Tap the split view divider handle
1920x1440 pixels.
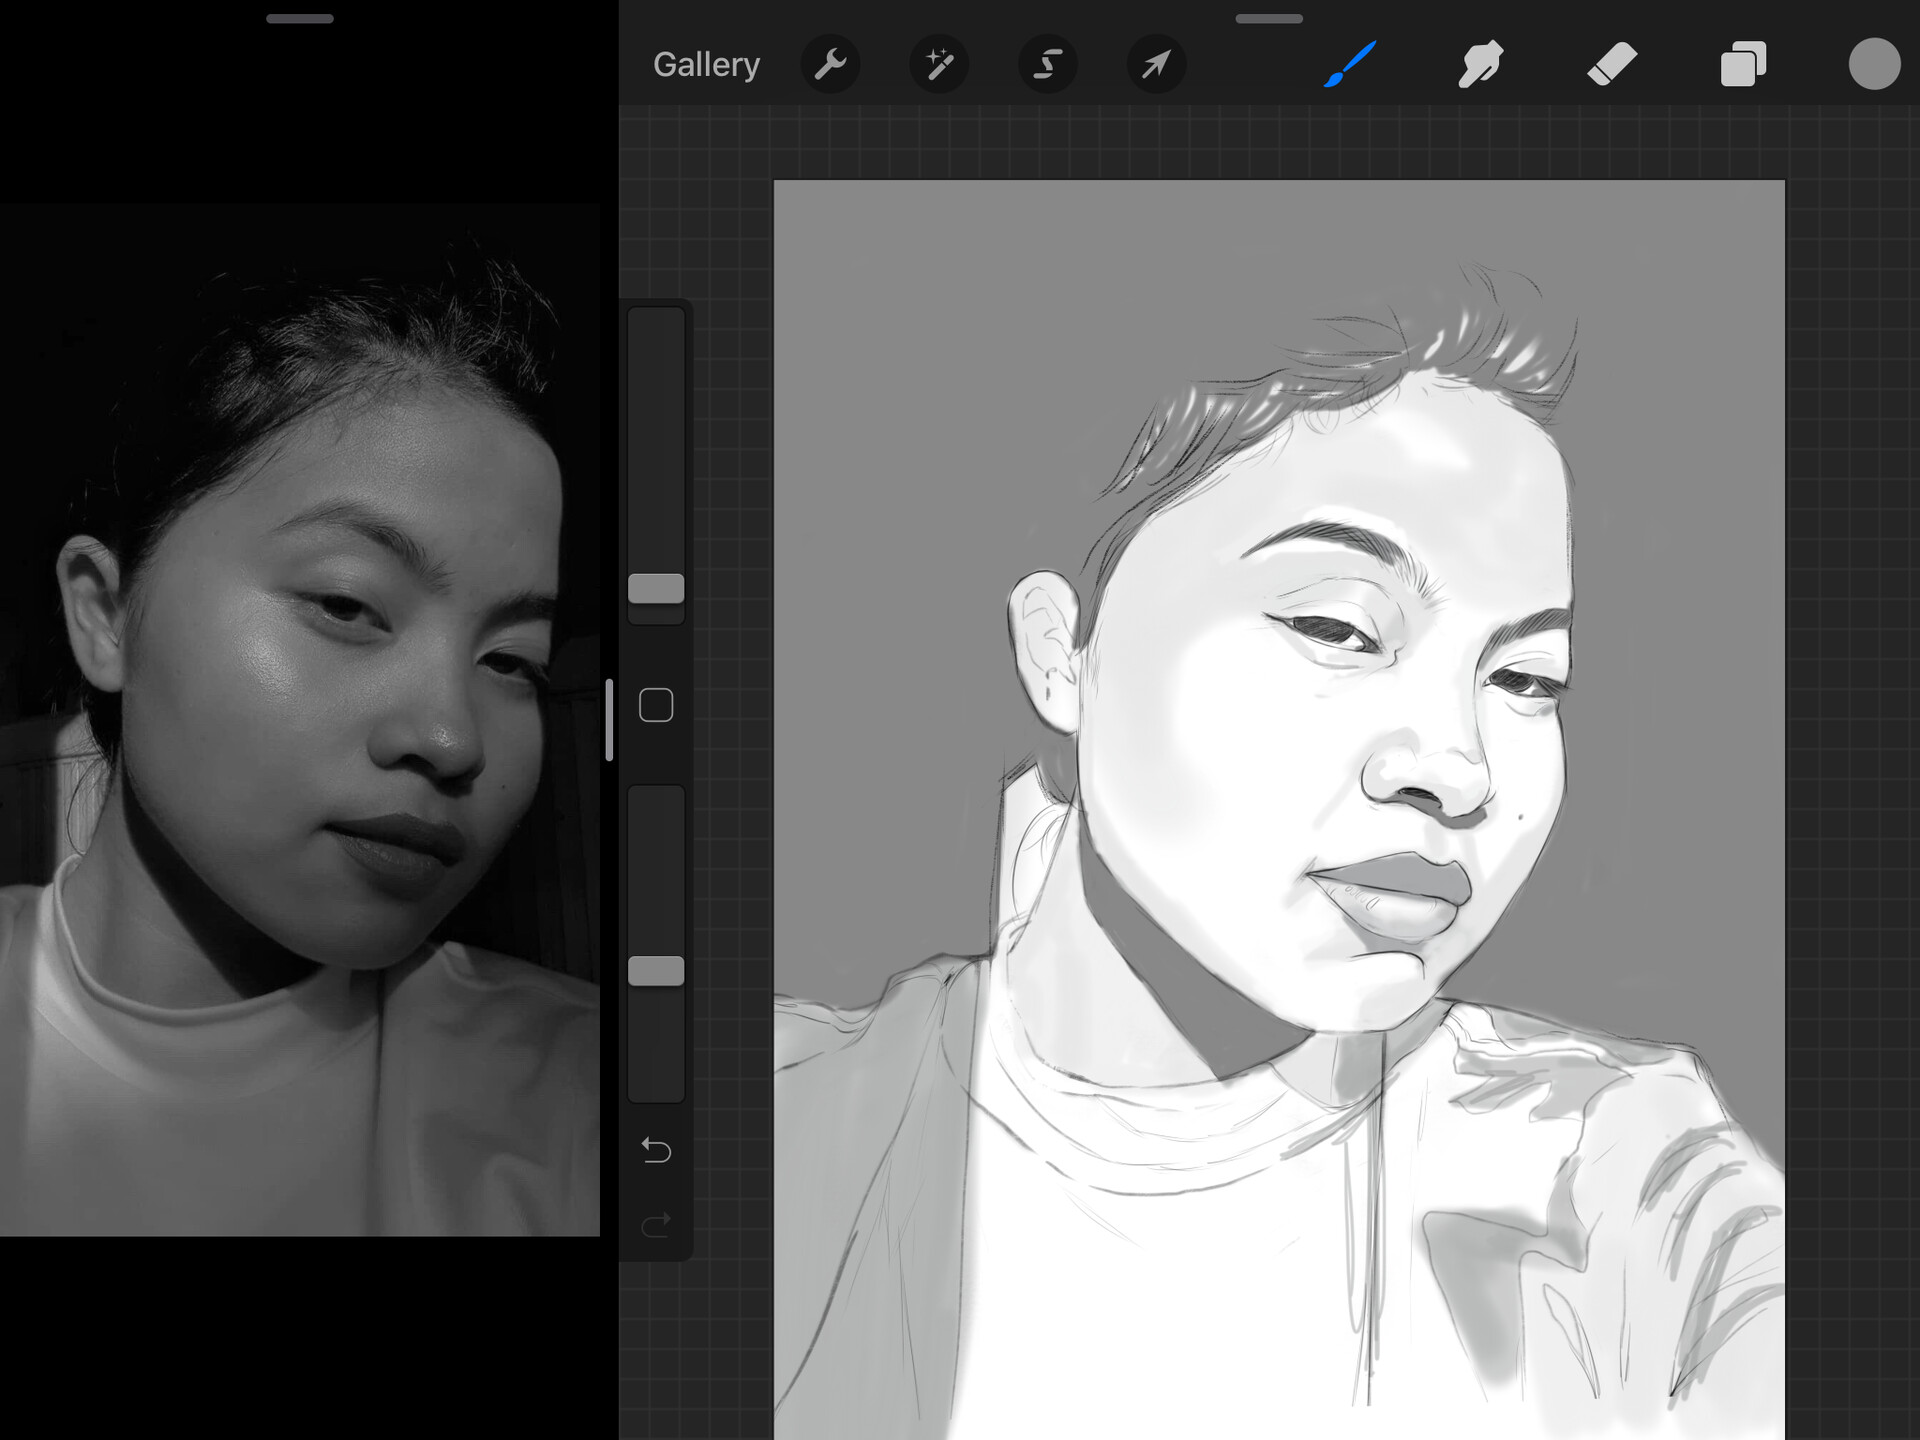point(609,720)
